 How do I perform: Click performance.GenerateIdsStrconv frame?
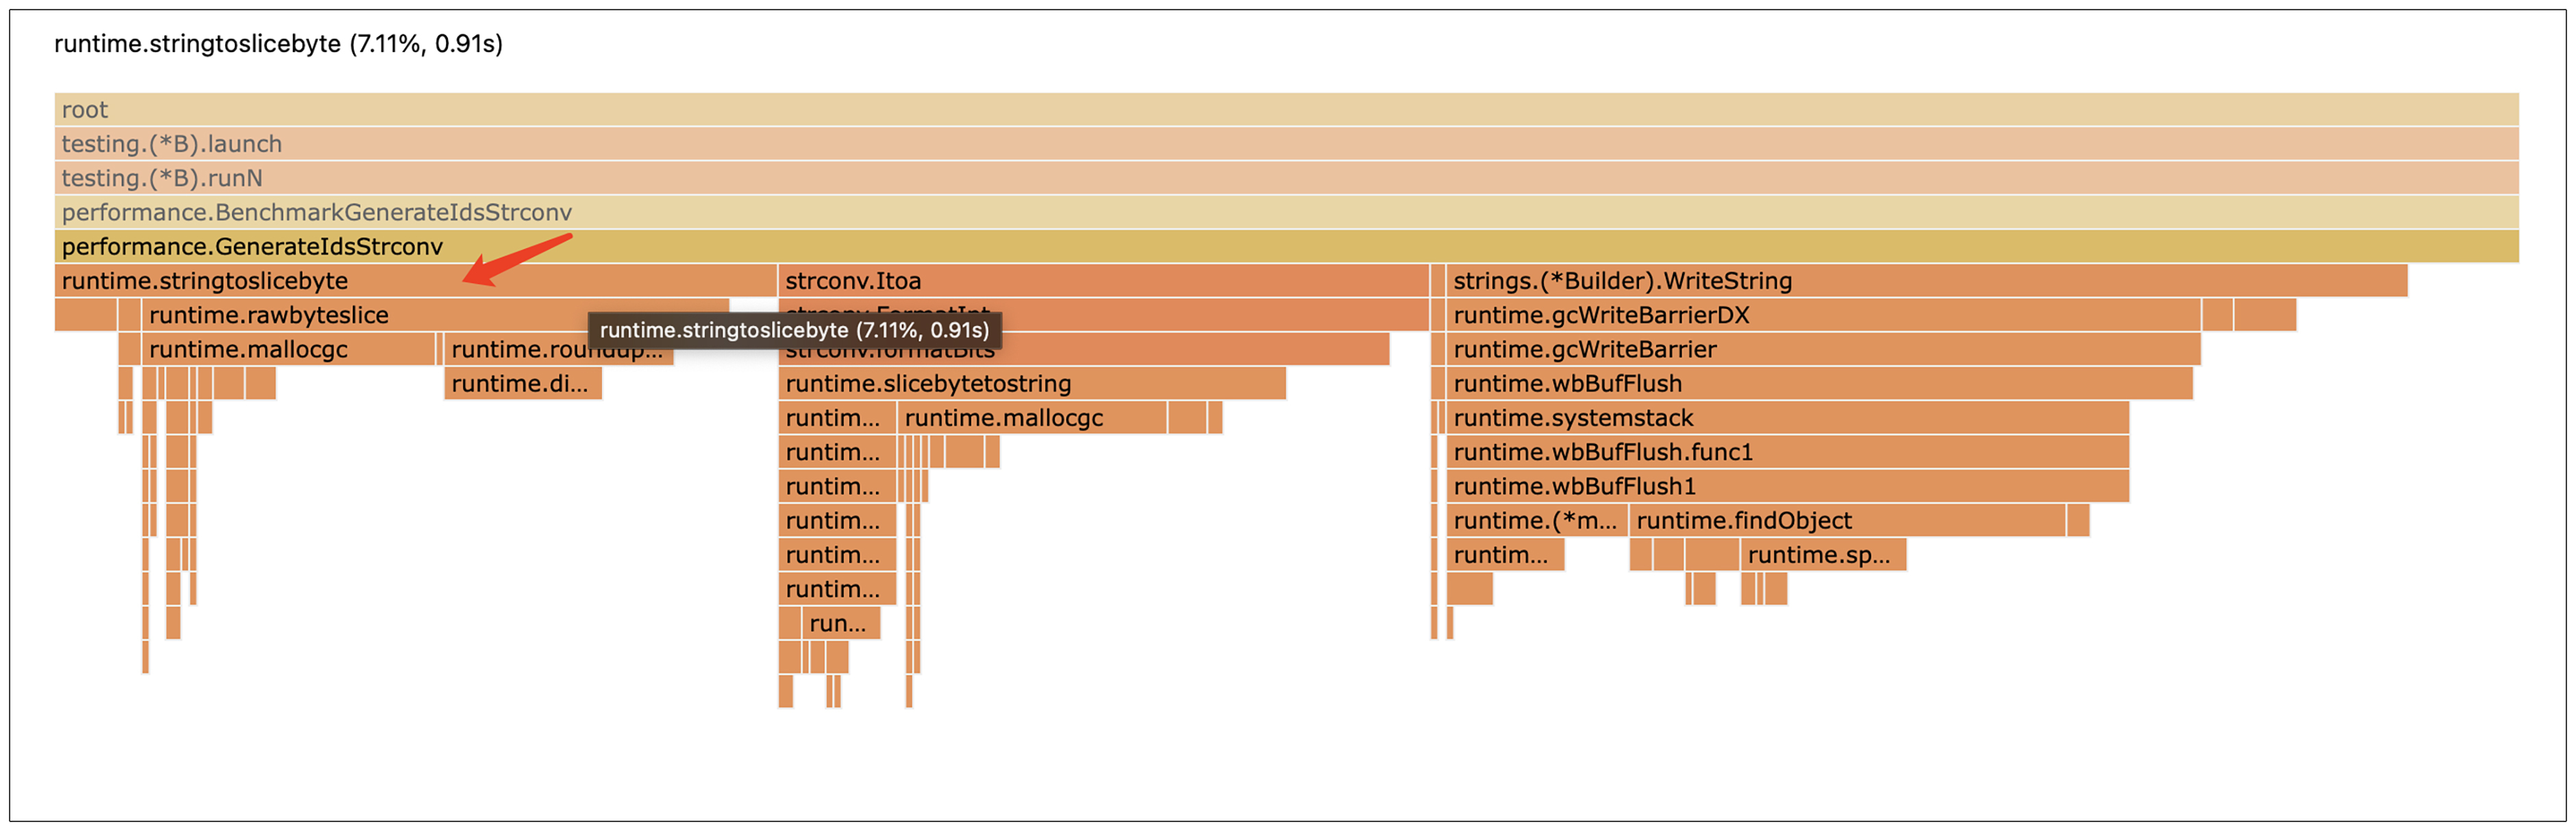point(1286,246)
